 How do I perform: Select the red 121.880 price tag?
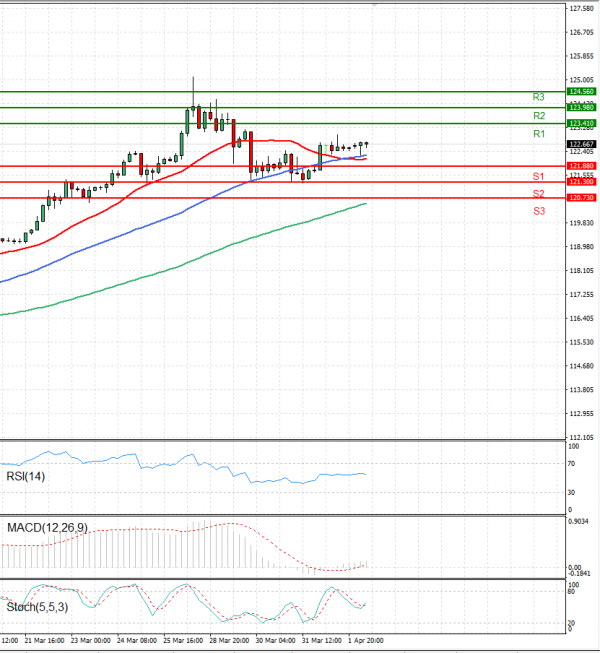click(x=581, y=165)
